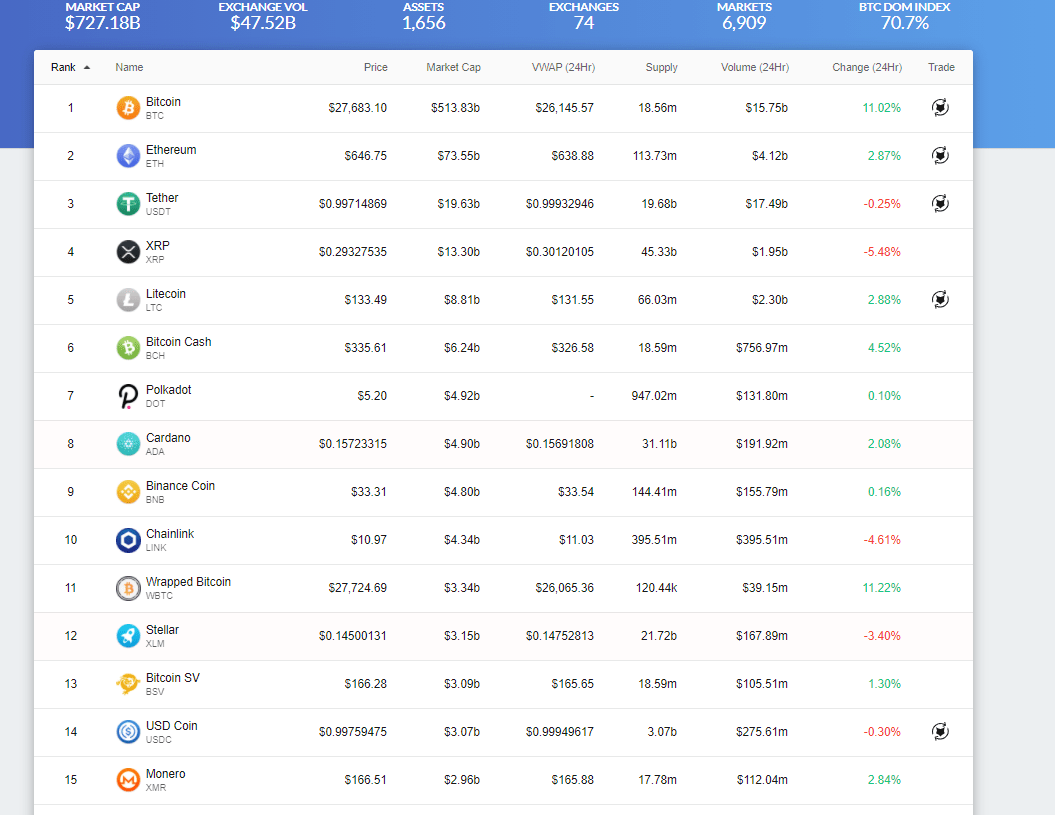Open the Chainlink asset name link
The height and width of the screenshot is (815, 1055).
click(x=170, y=534)
